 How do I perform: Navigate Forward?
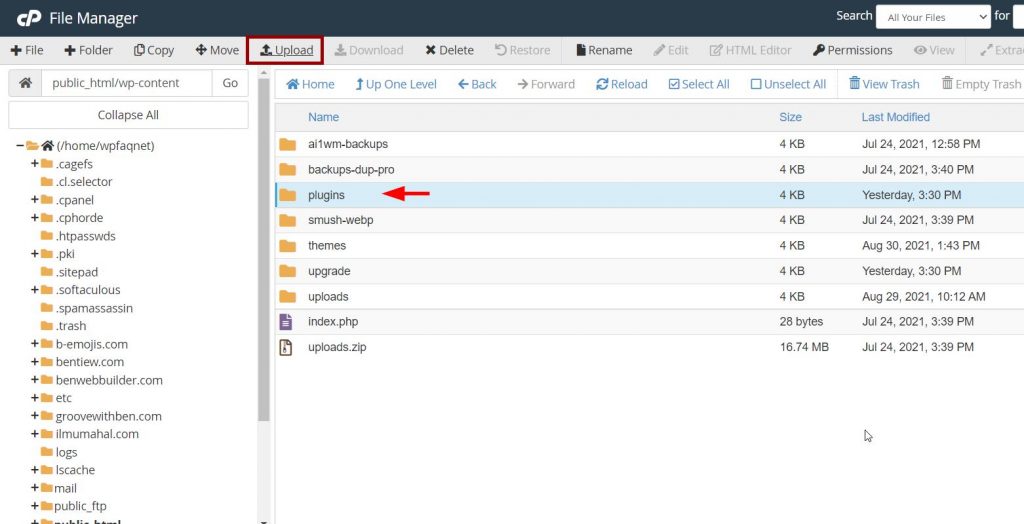click(546, 84)
